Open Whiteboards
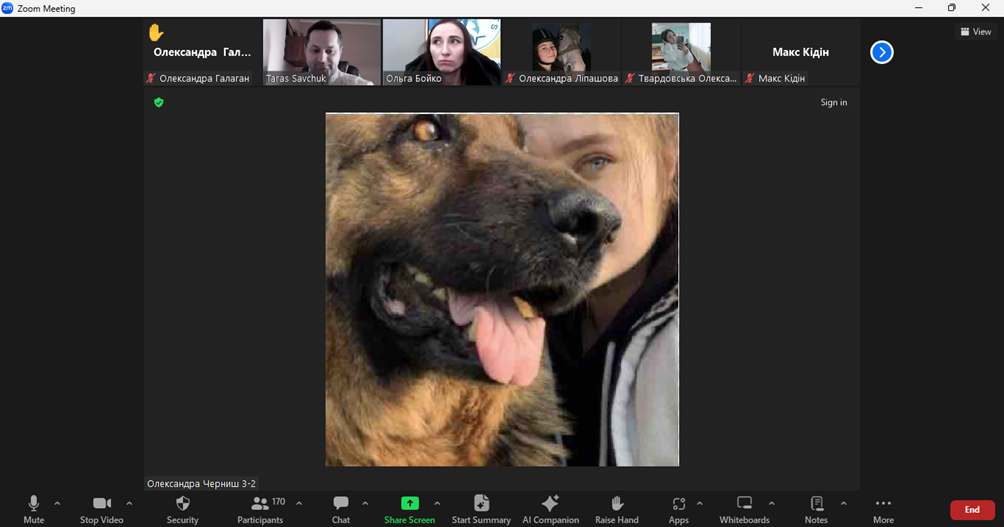 744,510
